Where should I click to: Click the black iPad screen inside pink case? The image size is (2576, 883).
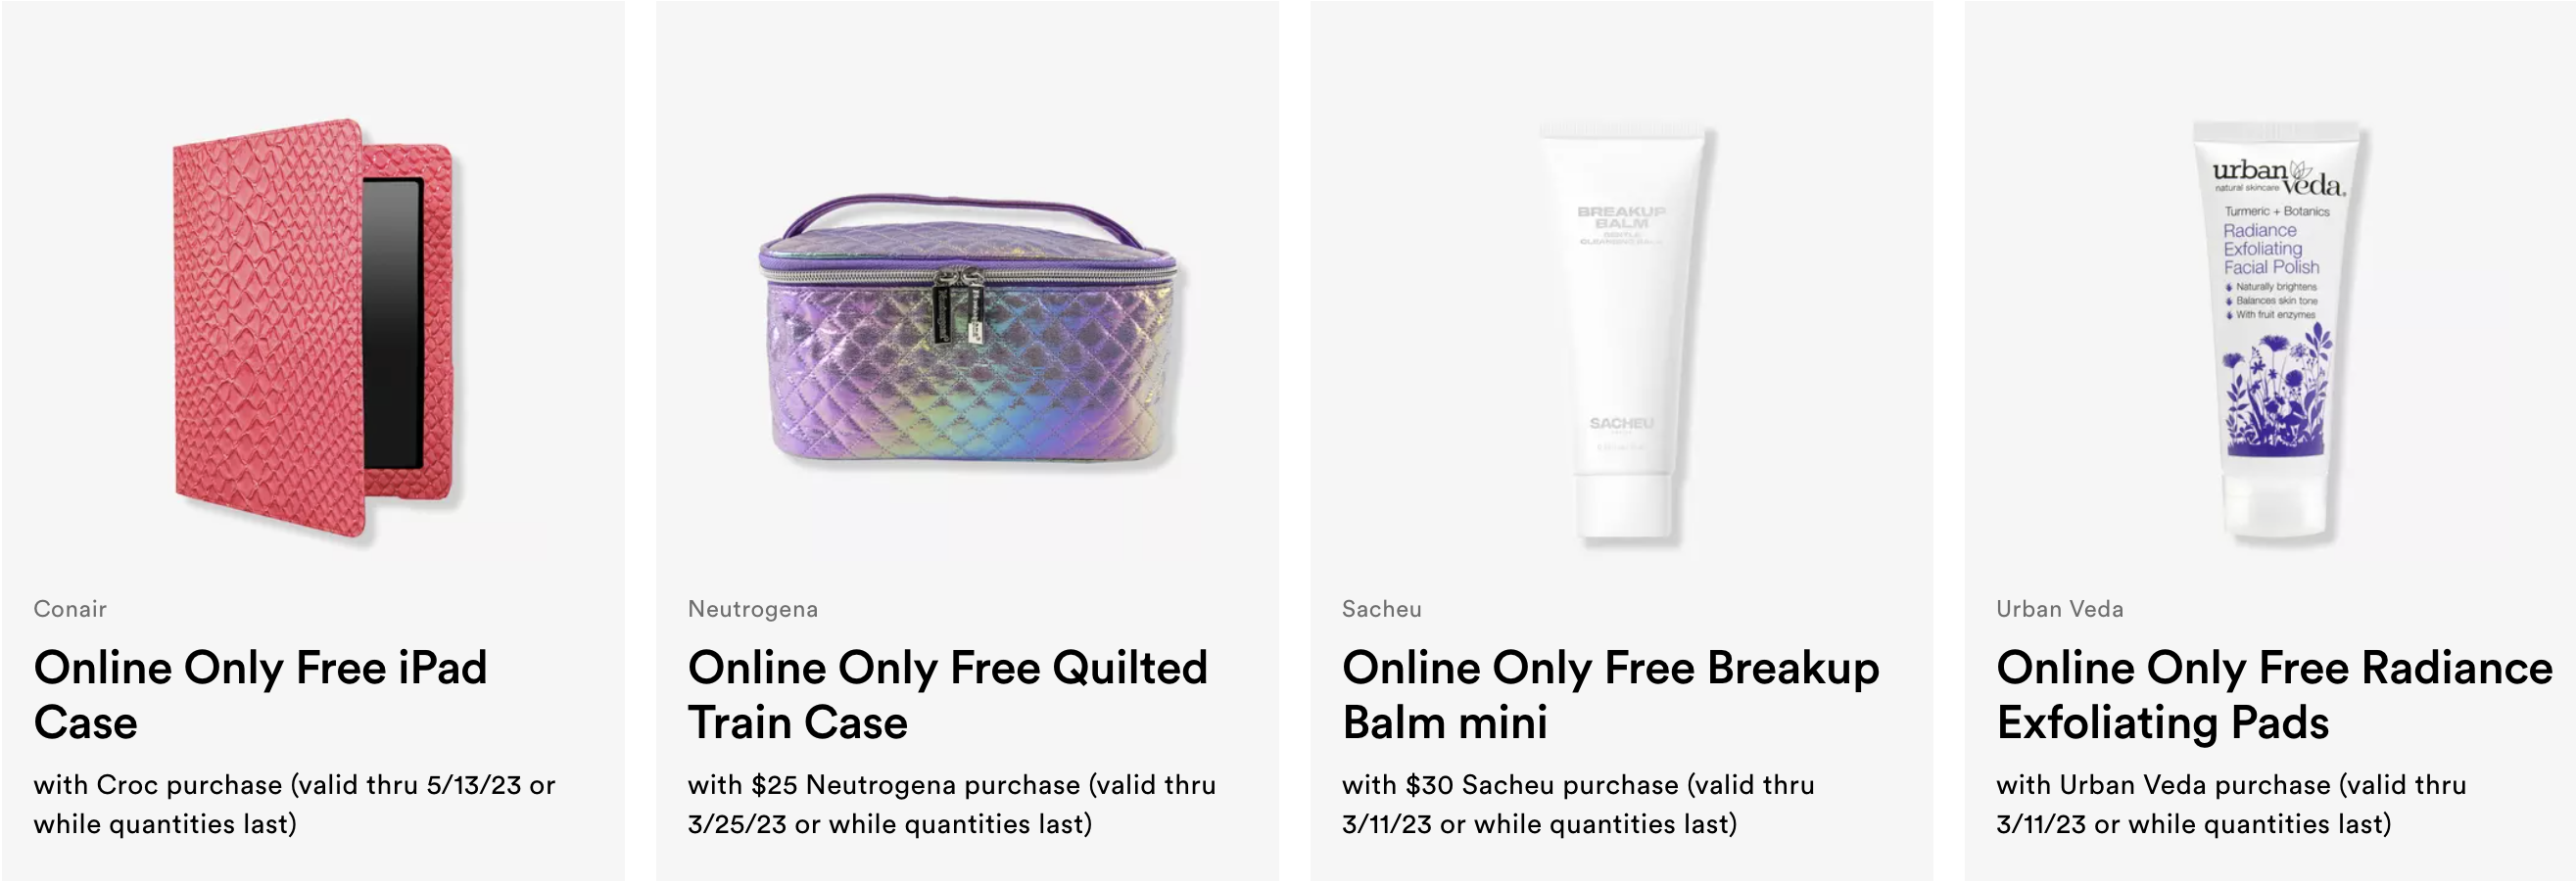pos(394,323)
